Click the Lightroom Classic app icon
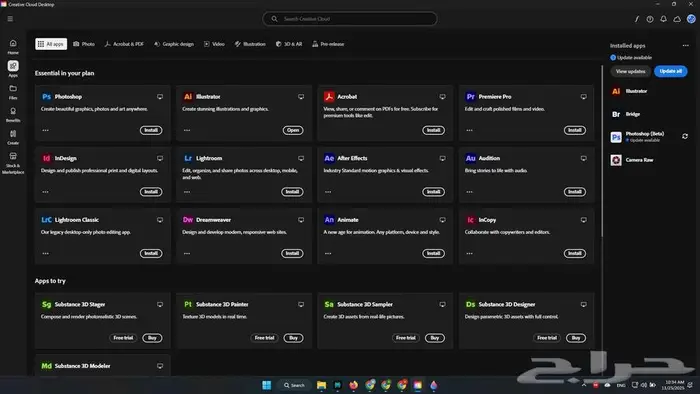 point(46,220)
